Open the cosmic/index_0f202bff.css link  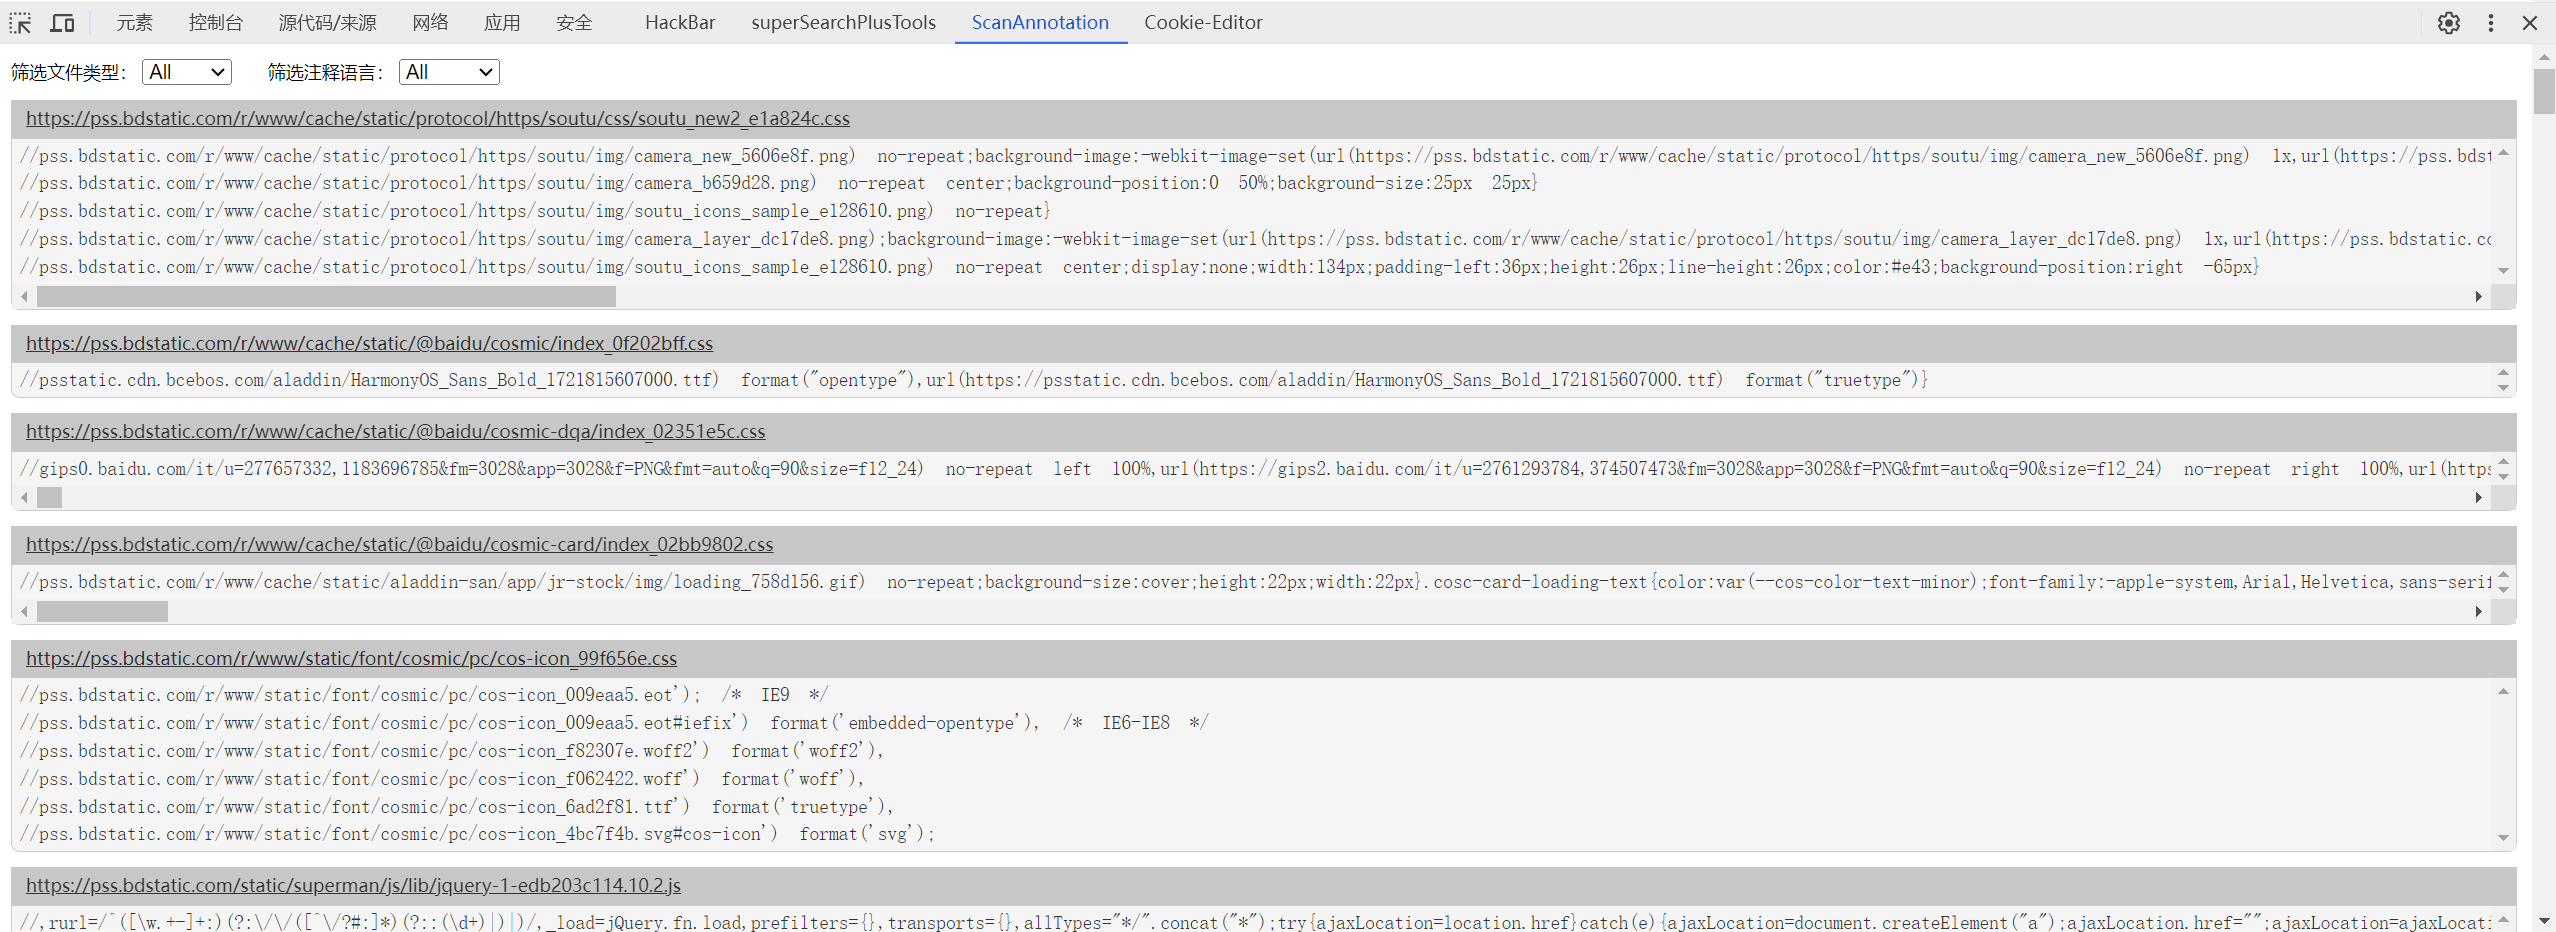pyautogui.click(x=369, y=344)
